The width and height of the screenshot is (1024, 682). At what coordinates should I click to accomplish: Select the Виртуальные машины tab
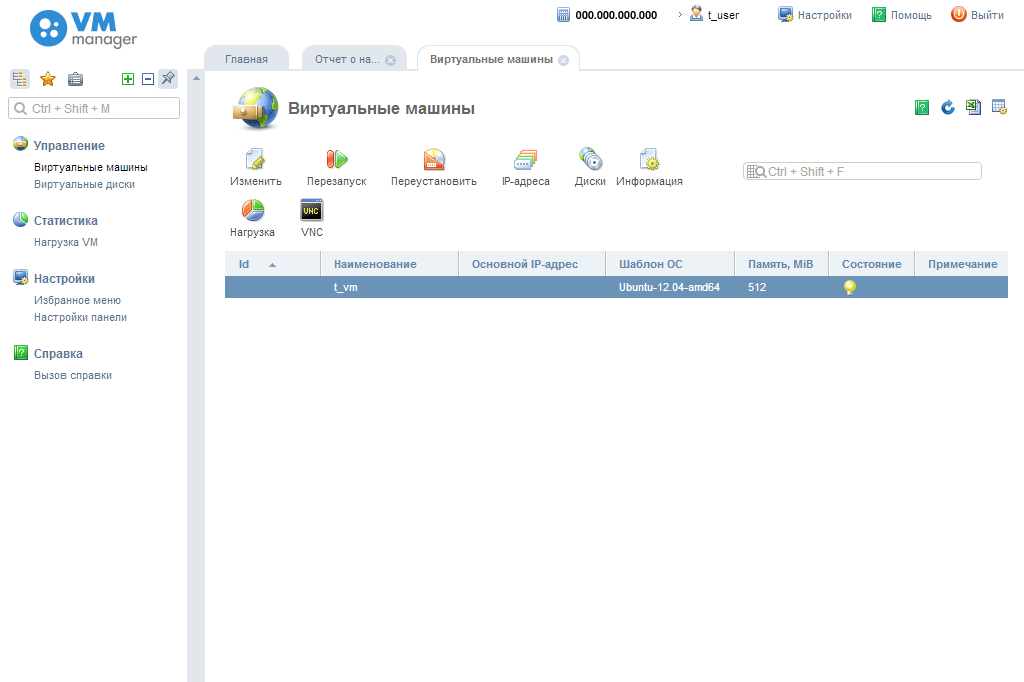point(491,59)
